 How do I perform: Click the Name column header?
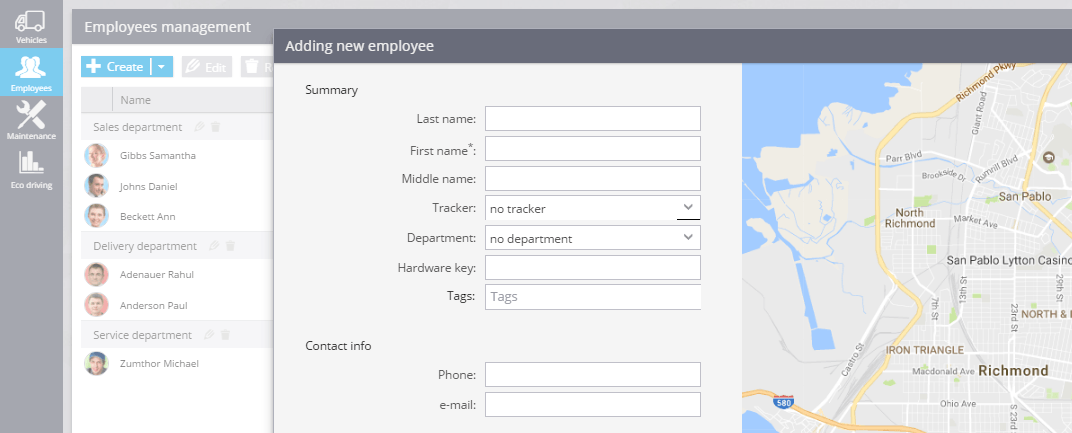[135, 100]
